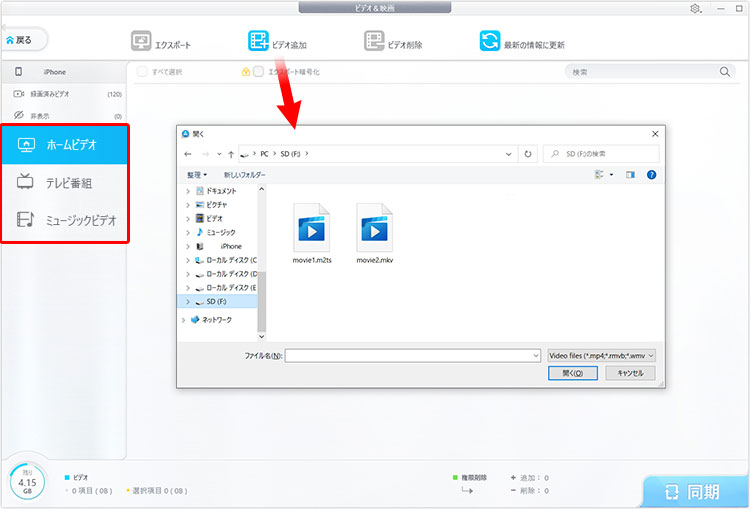The width and height of the screenshot is (750, 509).
Task: Click the 4.15 GB remaining storage ring
Action: [x=27, y=482]
